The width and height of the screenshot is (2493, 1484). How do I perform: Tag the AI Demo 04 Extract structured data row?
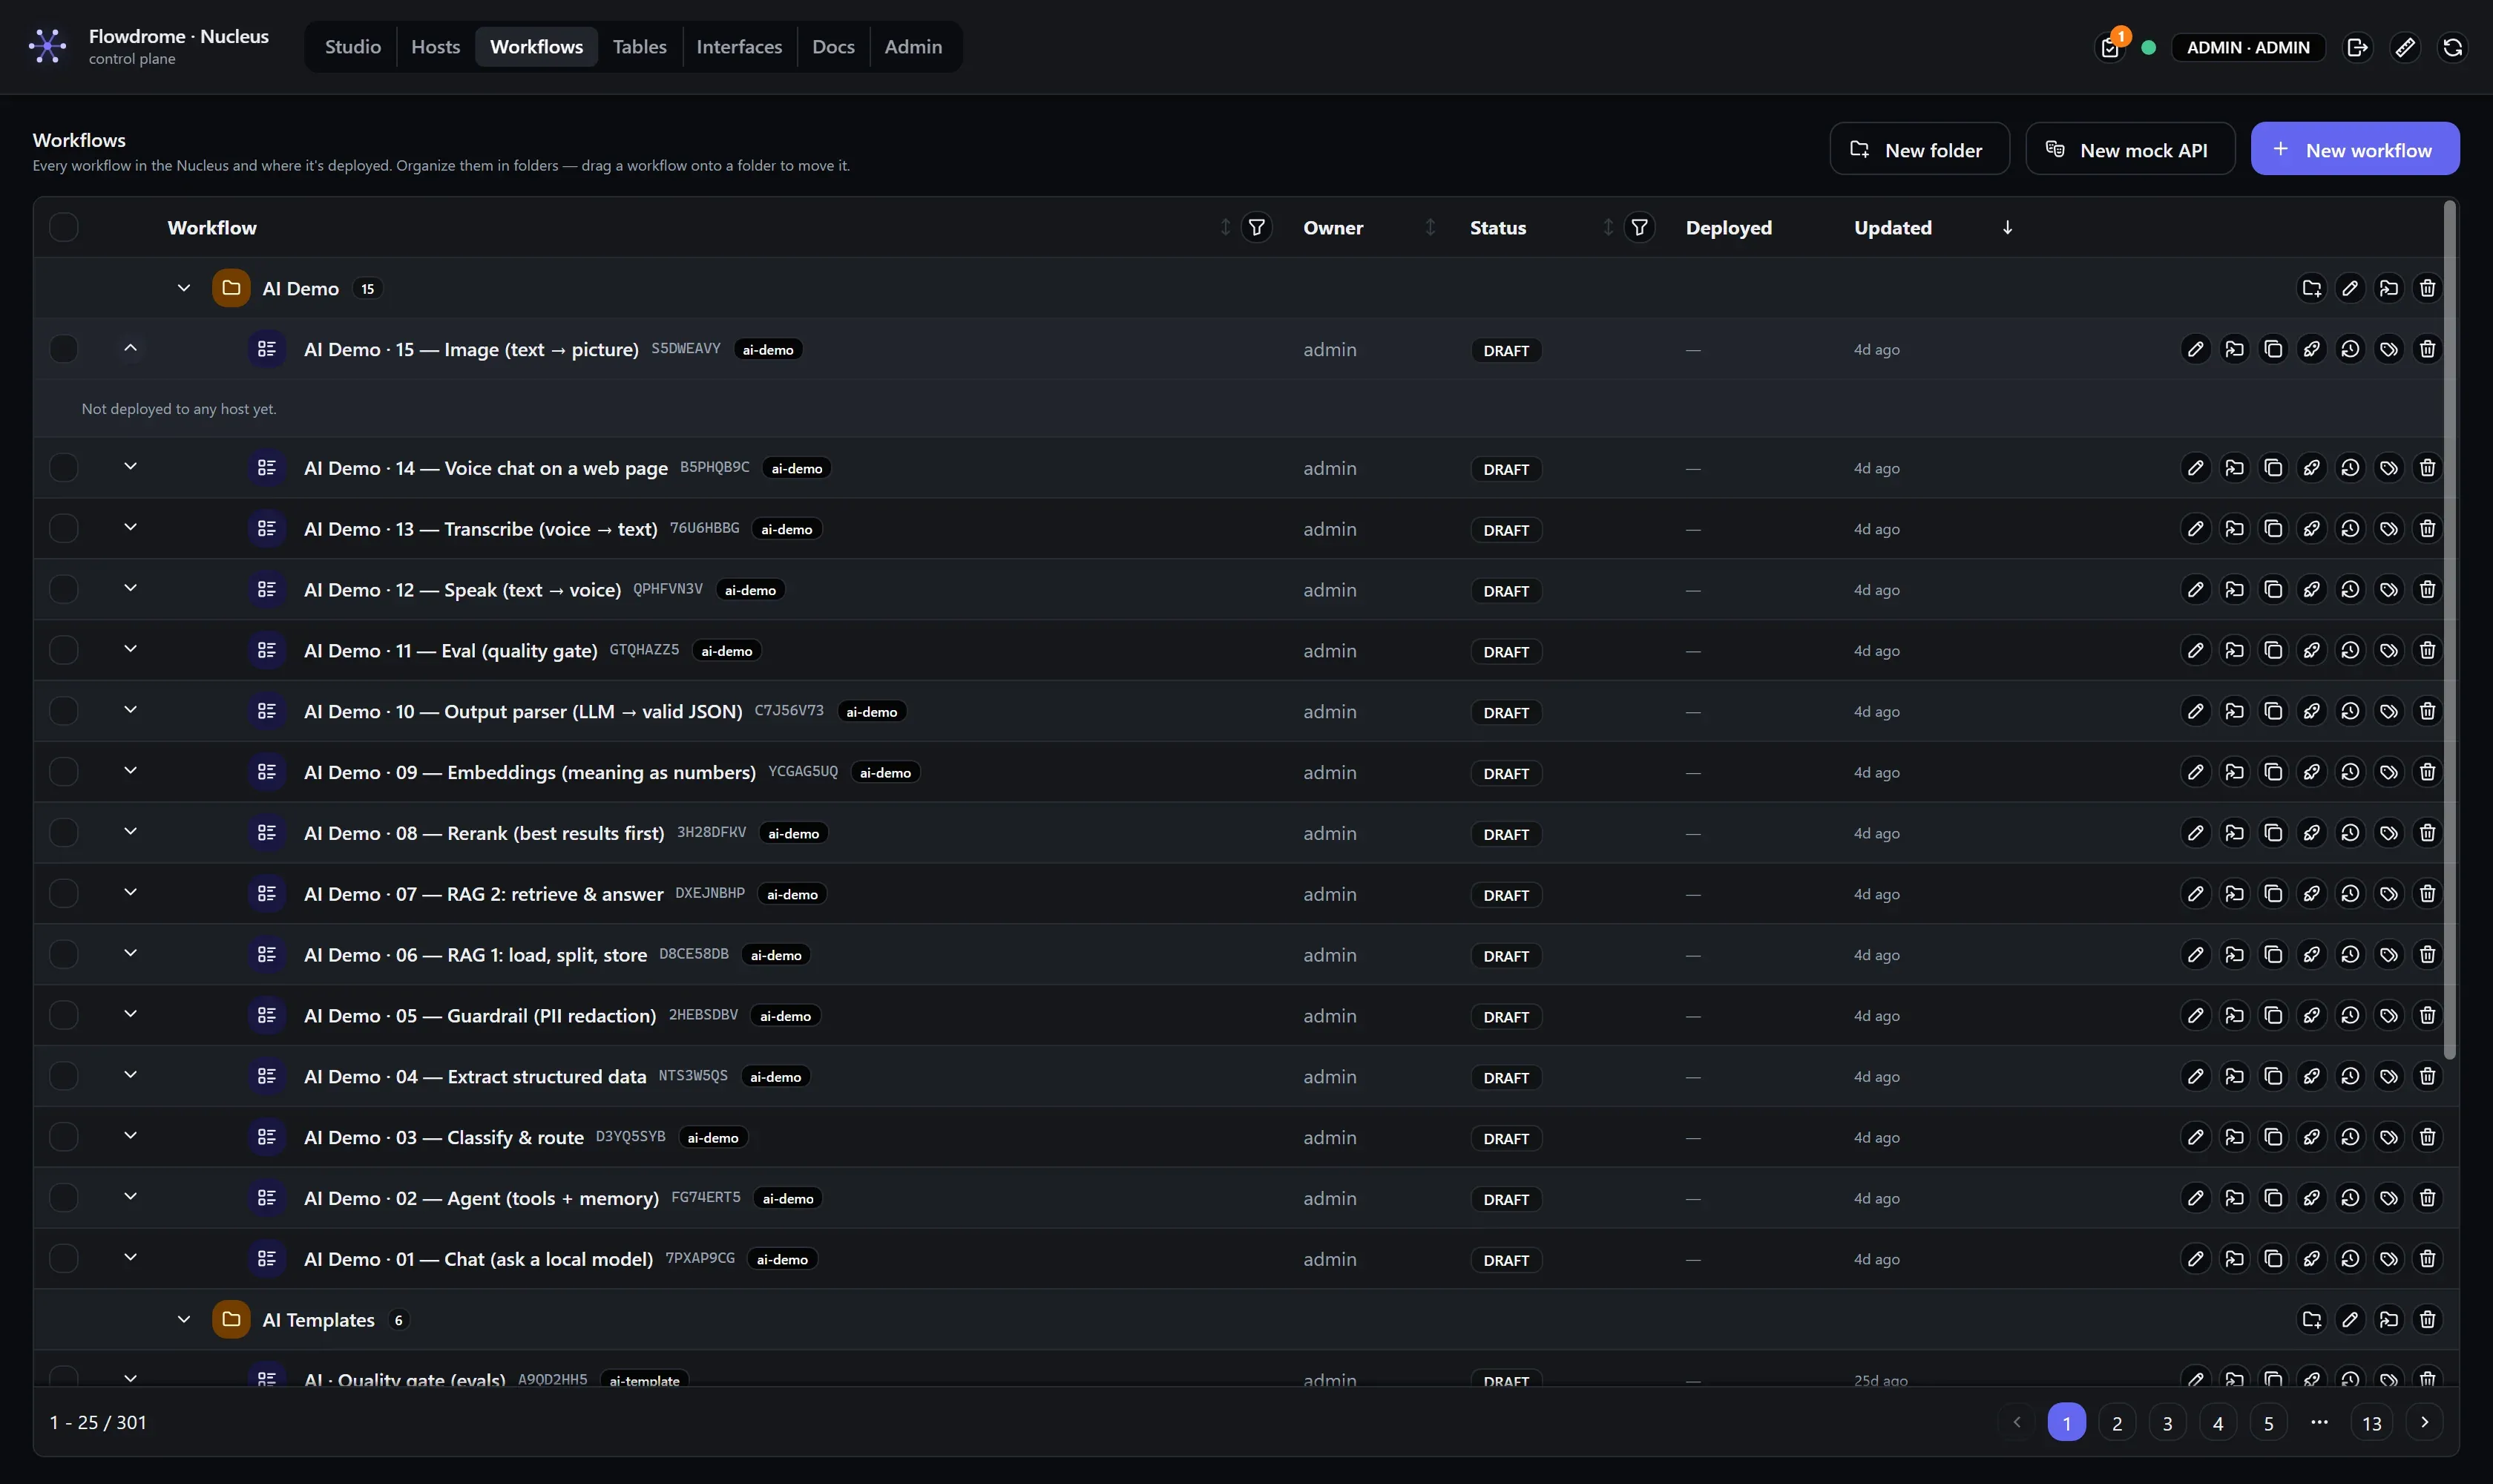tap(2388, 1076)
